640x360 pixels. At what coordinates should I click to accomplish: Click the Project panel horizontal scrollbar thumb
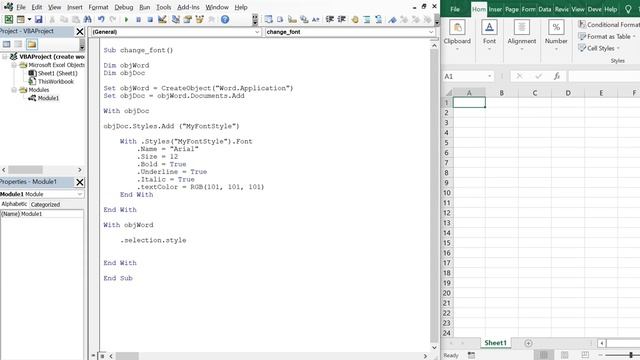coord(25,169)
